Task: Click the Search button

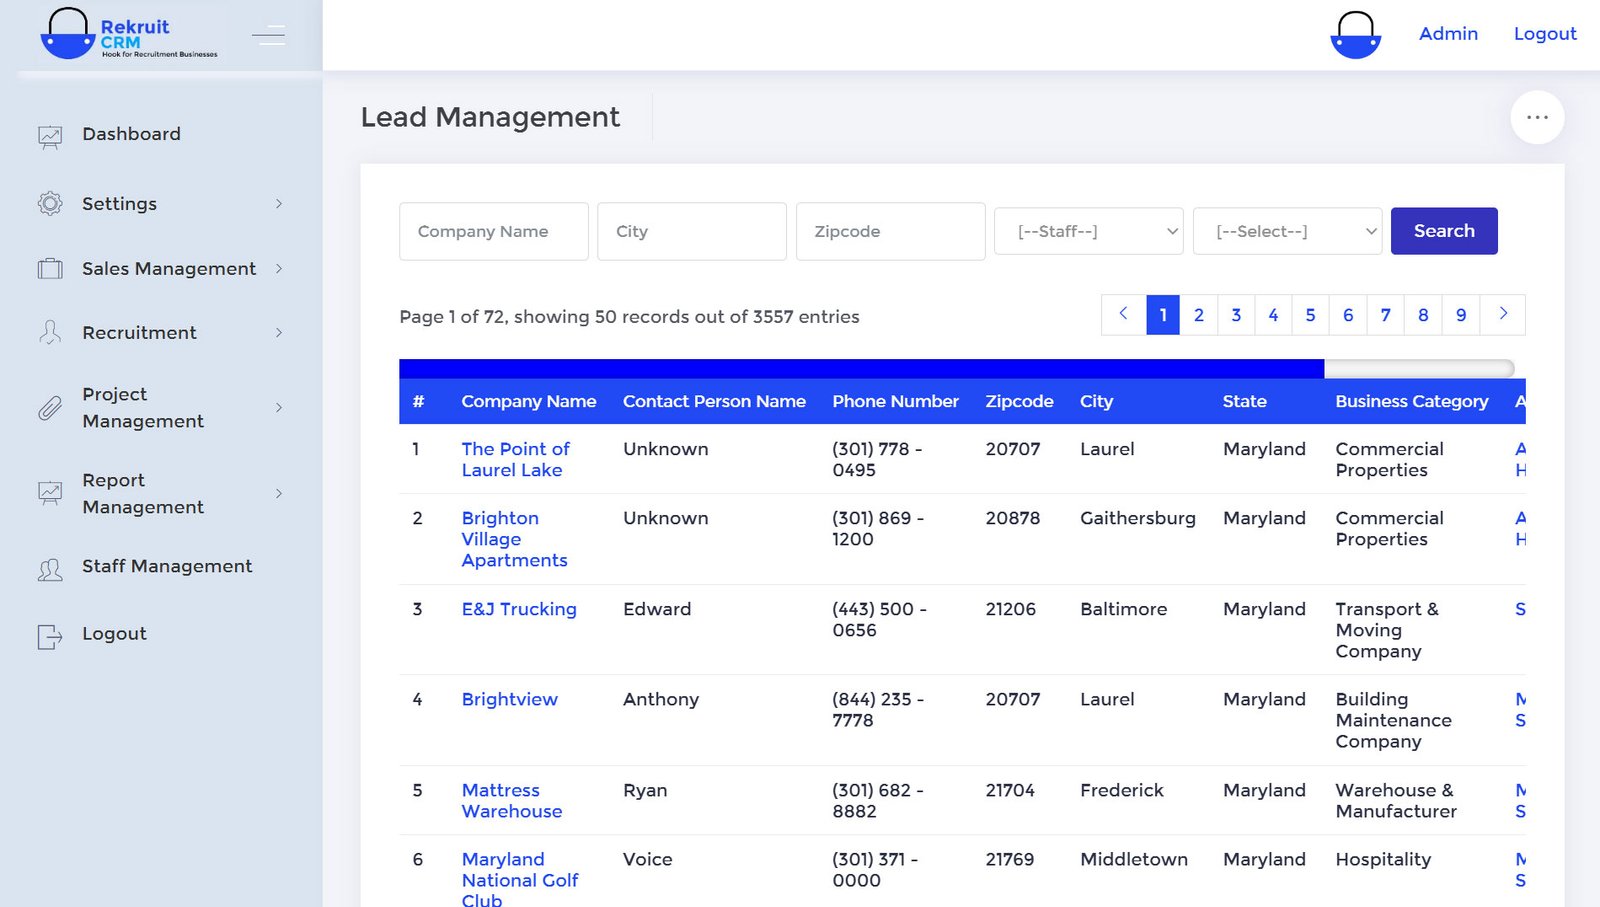Action: point(1444,231)
